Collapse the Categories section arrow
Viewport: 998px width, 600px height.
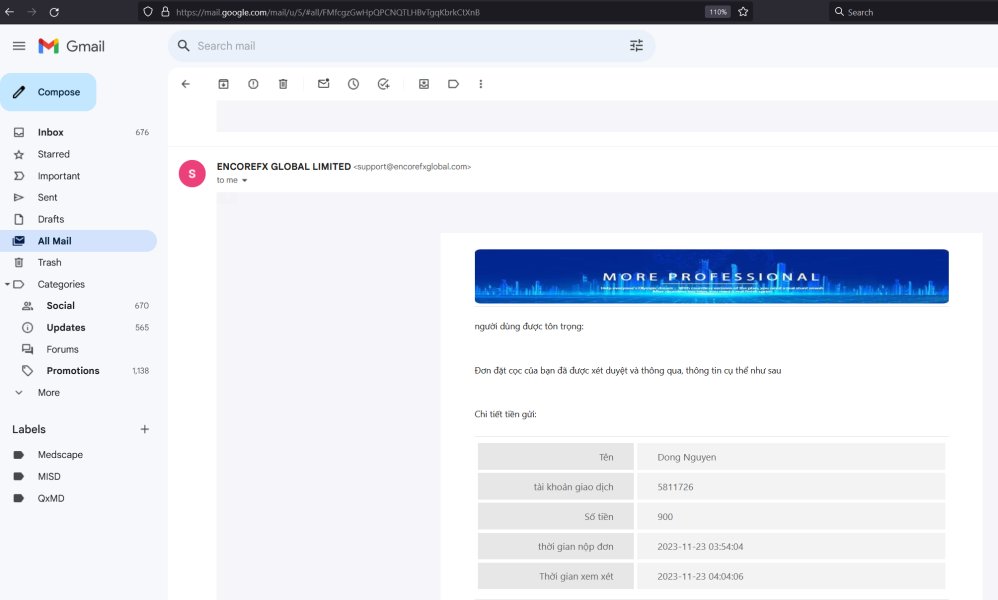pos(7,284)
